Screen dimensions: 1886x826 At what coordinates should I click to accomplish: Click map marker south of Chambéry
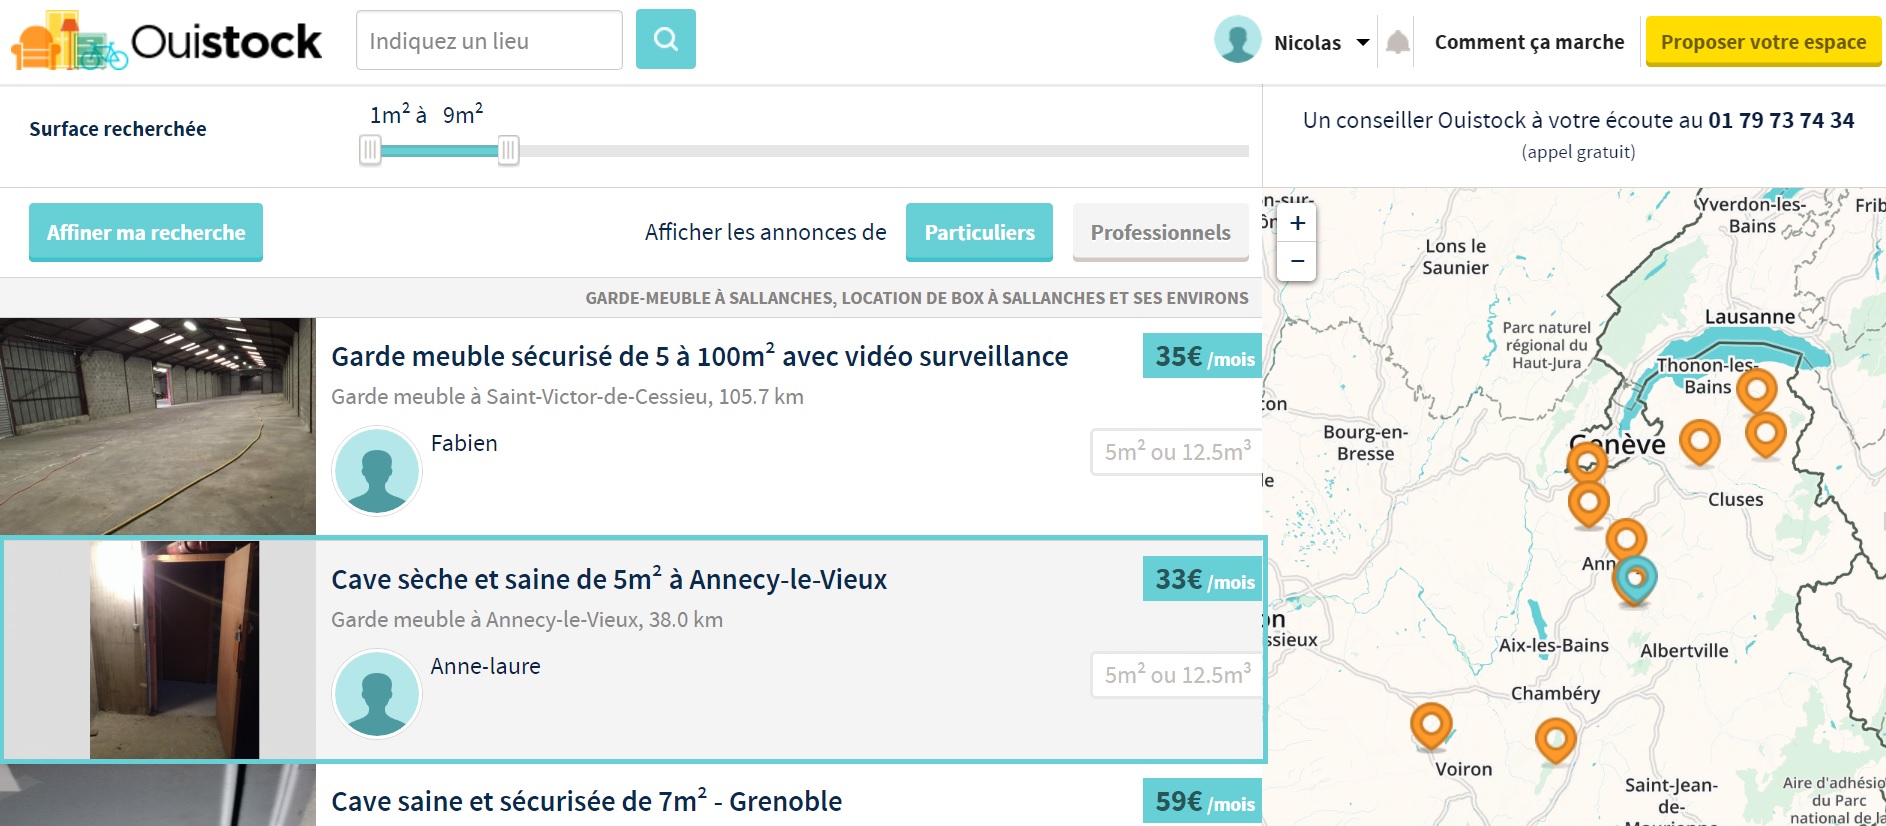(x=1555, y=741)
